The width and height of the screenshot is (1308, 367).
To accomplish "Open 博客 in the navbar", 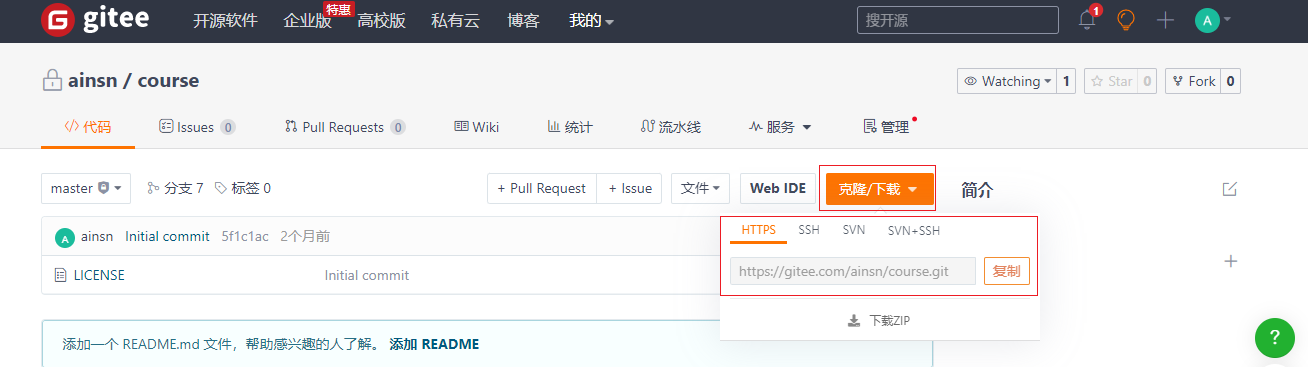I will [523, 20].
